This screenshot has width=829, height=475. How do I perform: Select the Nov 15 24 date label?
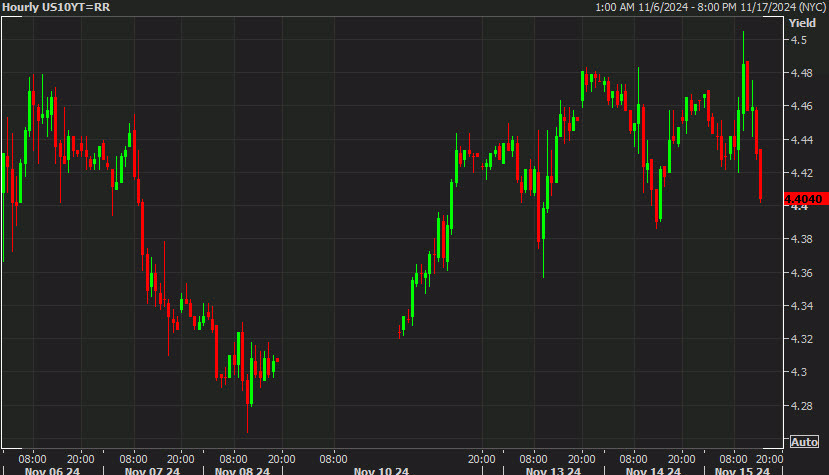click(742, 471)
